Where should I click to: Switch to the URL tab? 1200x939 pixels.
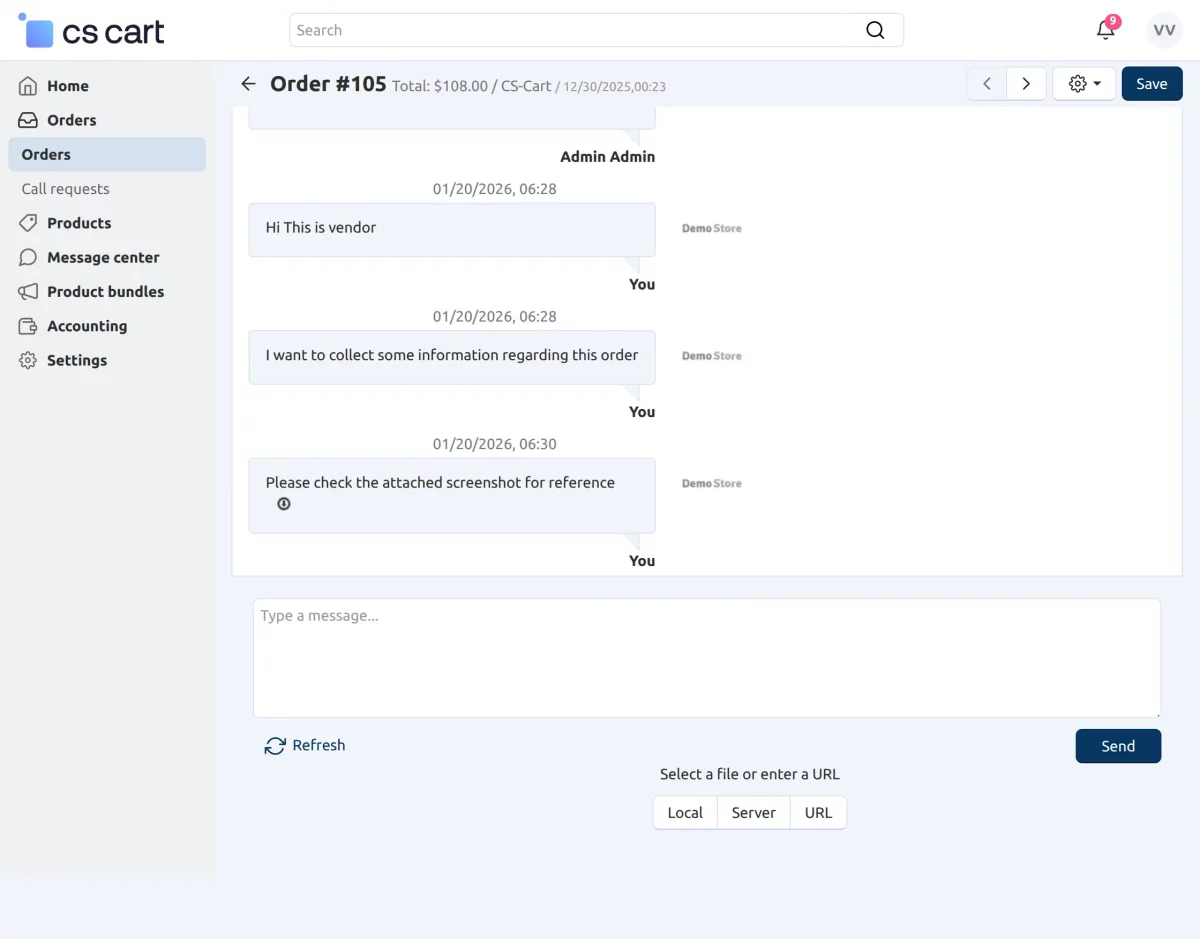point(818,812)
